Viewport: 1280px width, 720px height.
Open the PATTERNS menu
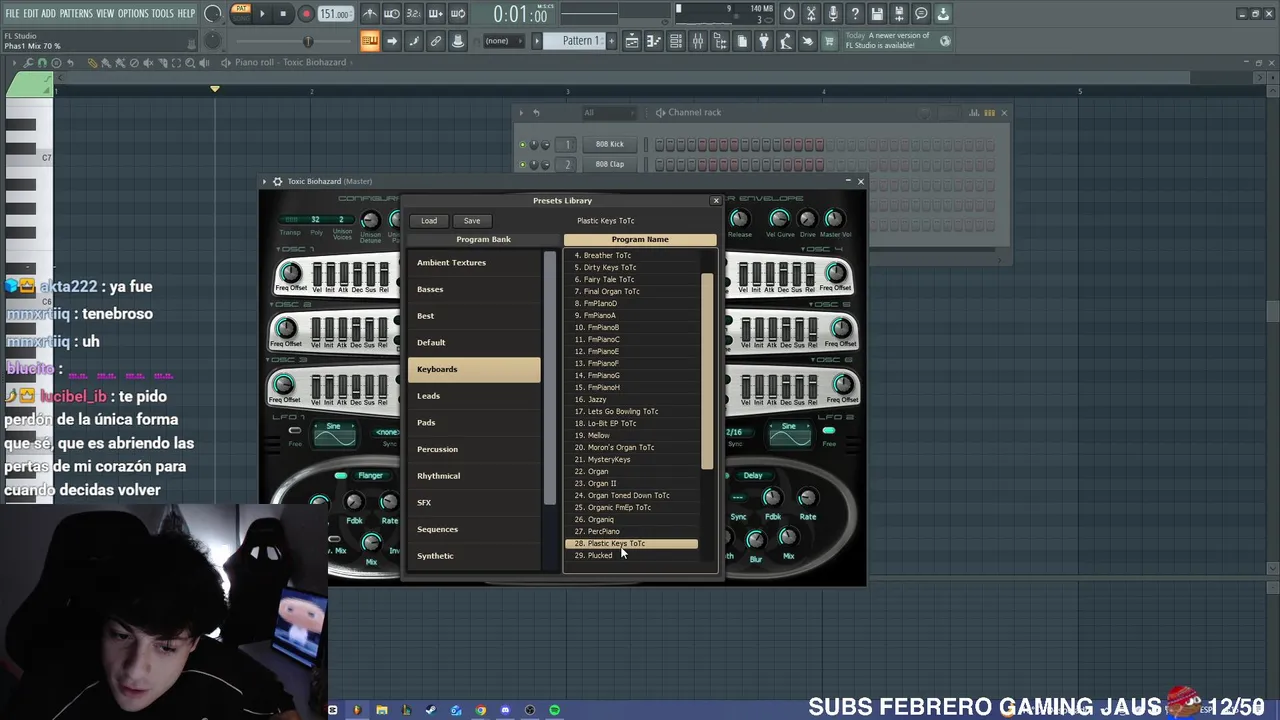[x=76, y=14]
